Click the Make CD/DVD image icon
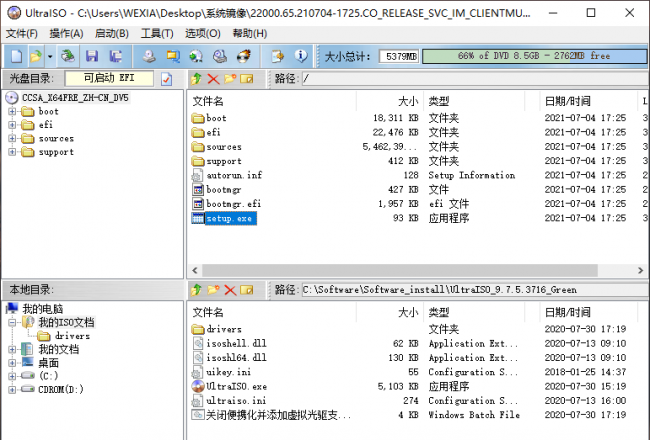650x440 pixels. pyautogui.click(x=149, y=56)
